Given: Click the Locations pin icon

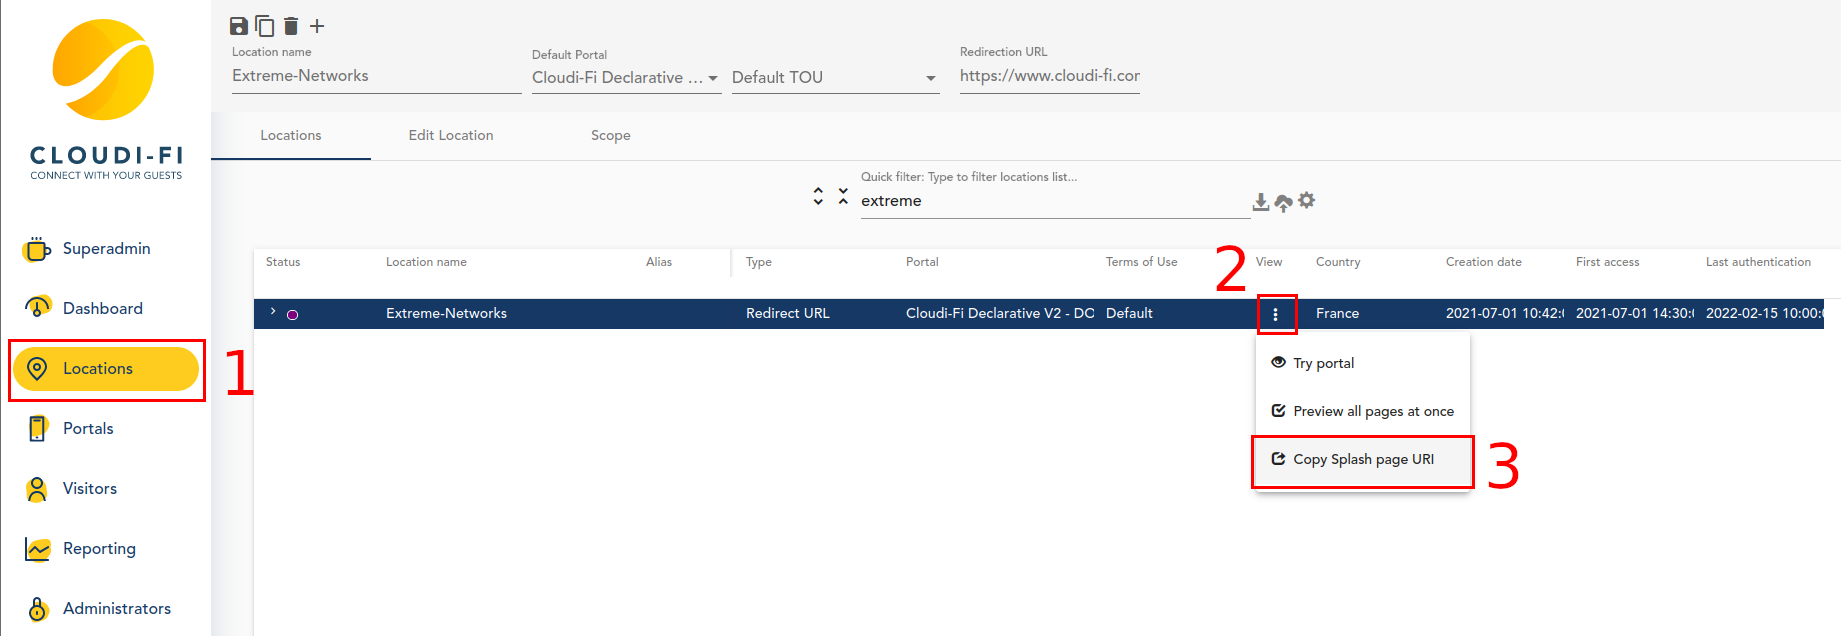Looking at the screenshot, I should click(37, 368).
